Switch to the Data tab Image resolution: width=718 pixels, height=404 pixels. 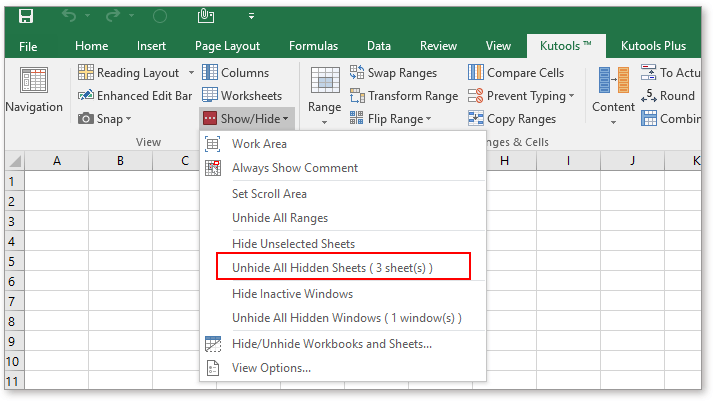[x=379, y=46]
